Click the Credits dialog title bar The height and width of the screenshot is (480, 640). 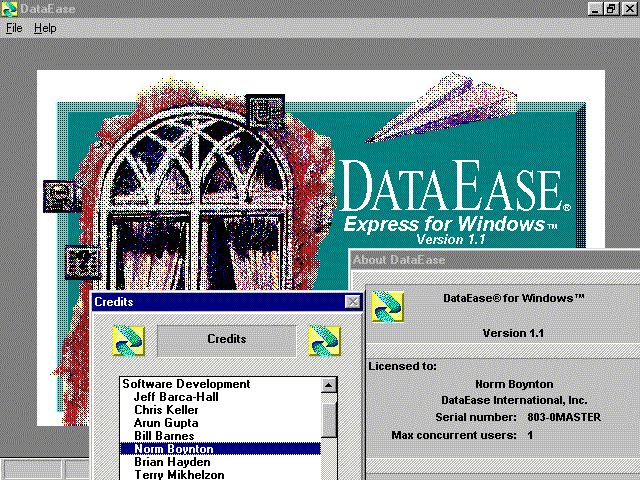point(220,302)
